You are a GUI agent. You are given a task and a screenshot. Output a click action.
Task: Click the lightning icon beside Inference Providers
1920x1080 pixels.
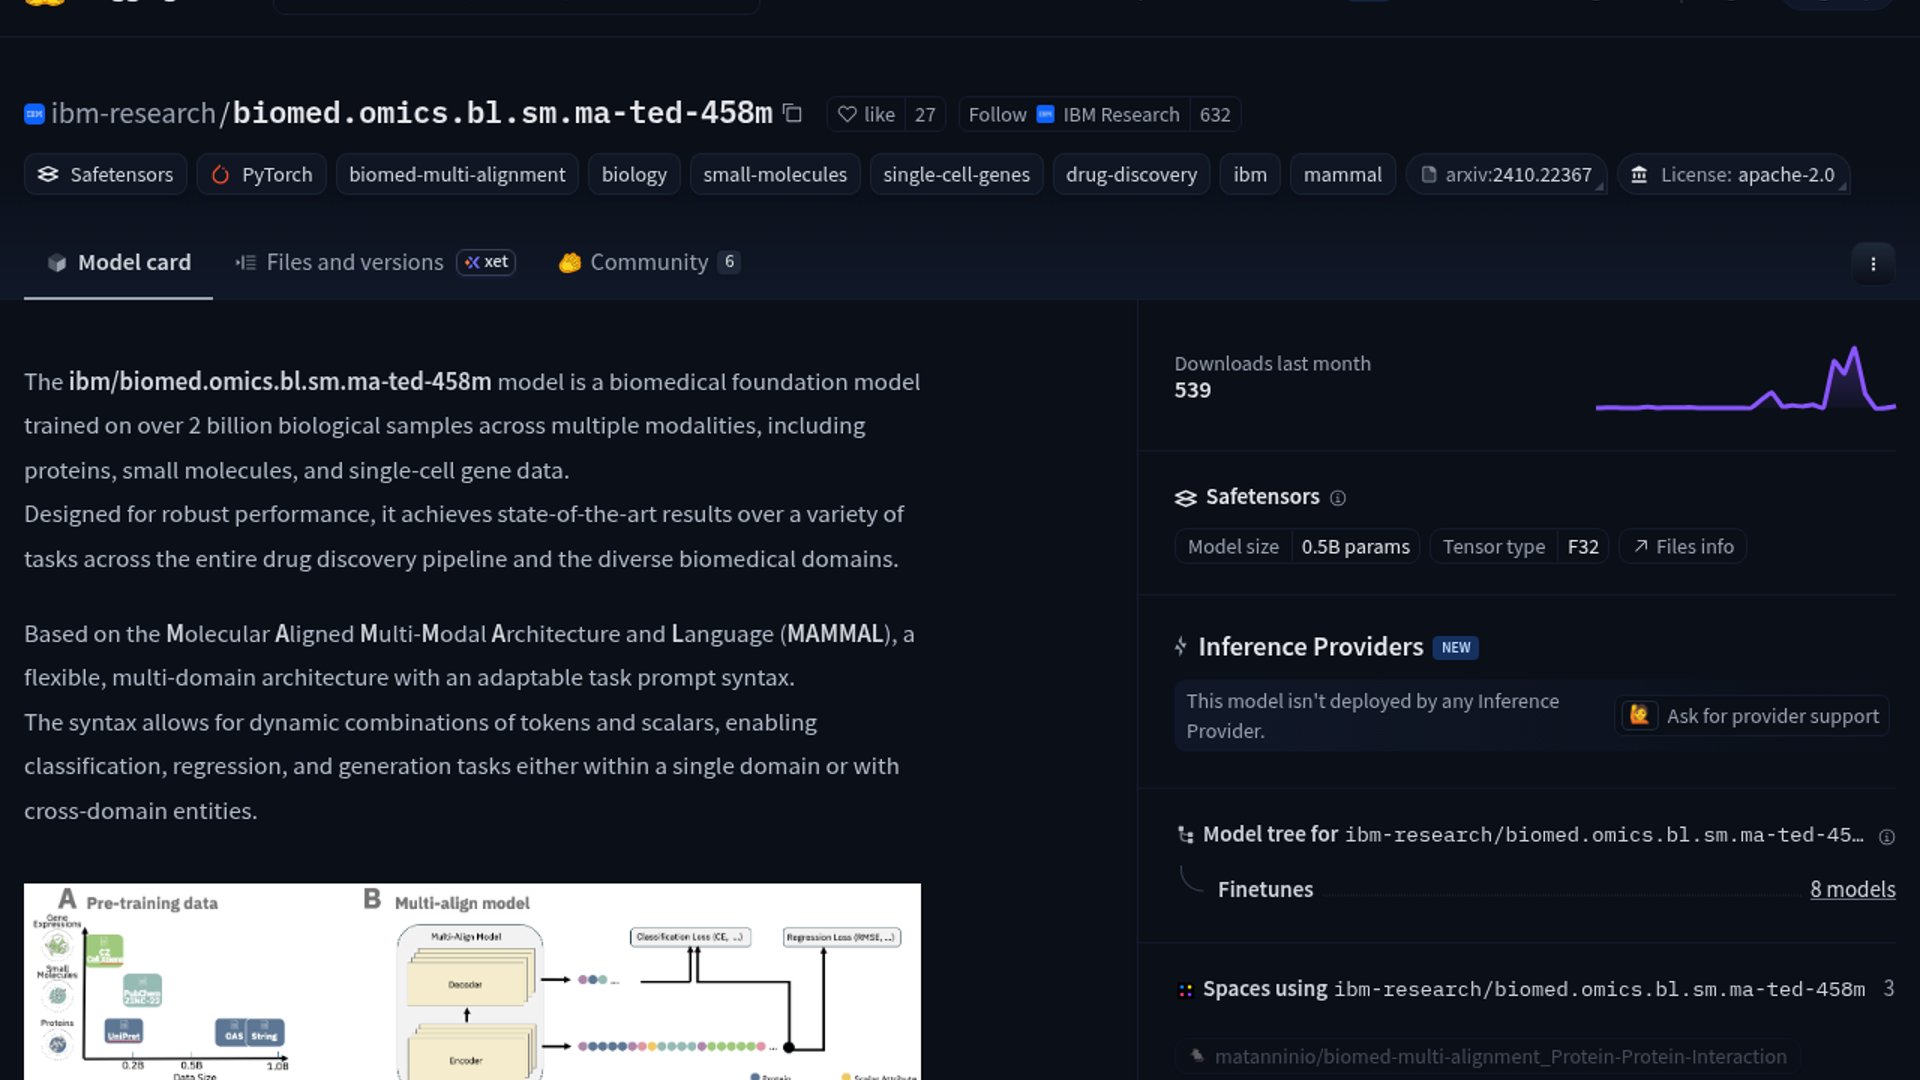pyautogui.click(x=1181, y=646)
